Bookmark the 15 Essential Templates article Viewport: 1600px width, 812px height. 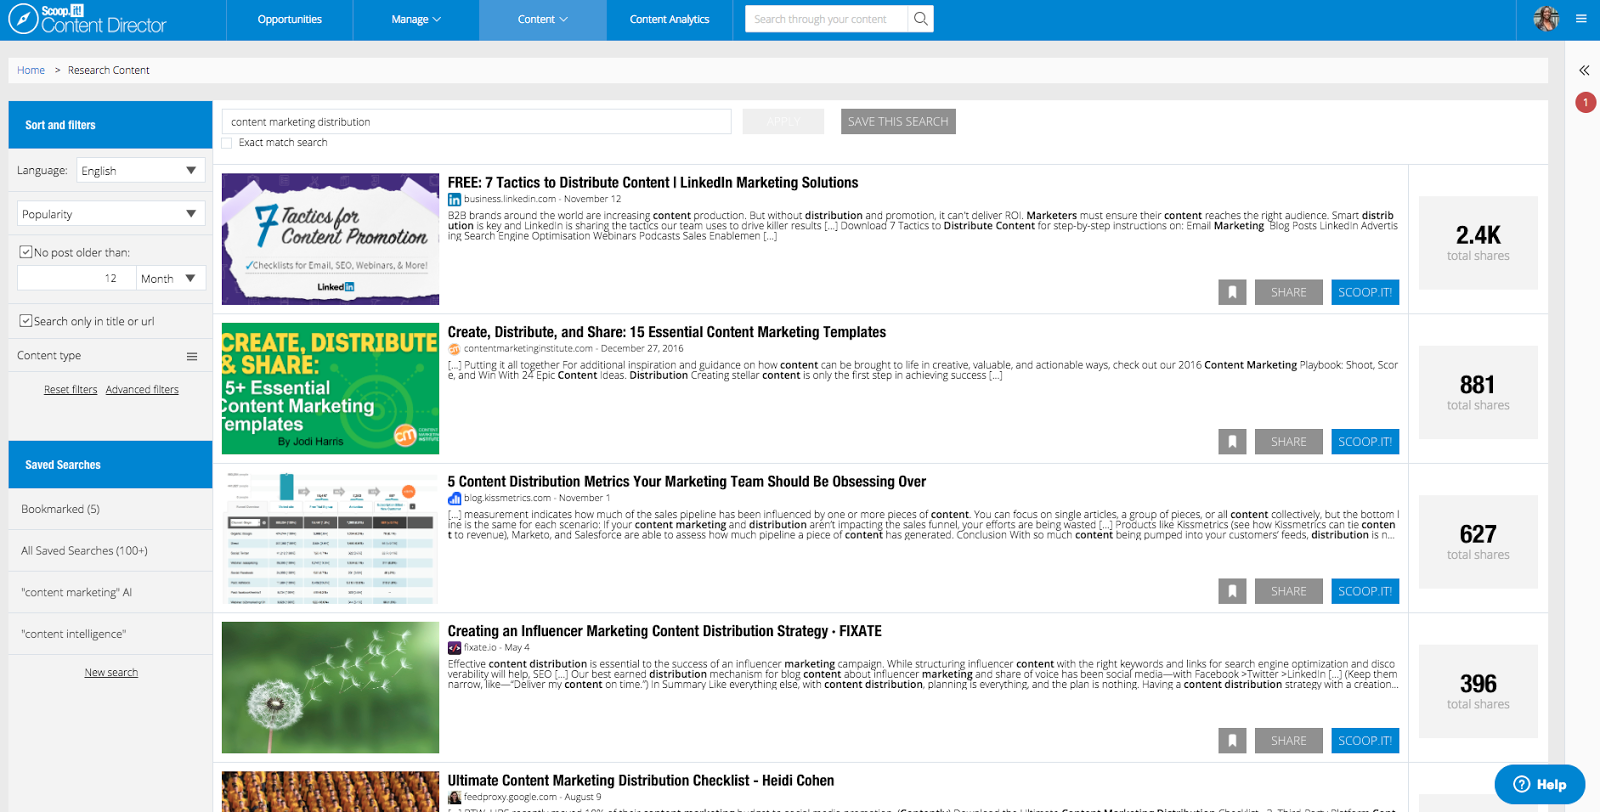tap(1232, 441)
